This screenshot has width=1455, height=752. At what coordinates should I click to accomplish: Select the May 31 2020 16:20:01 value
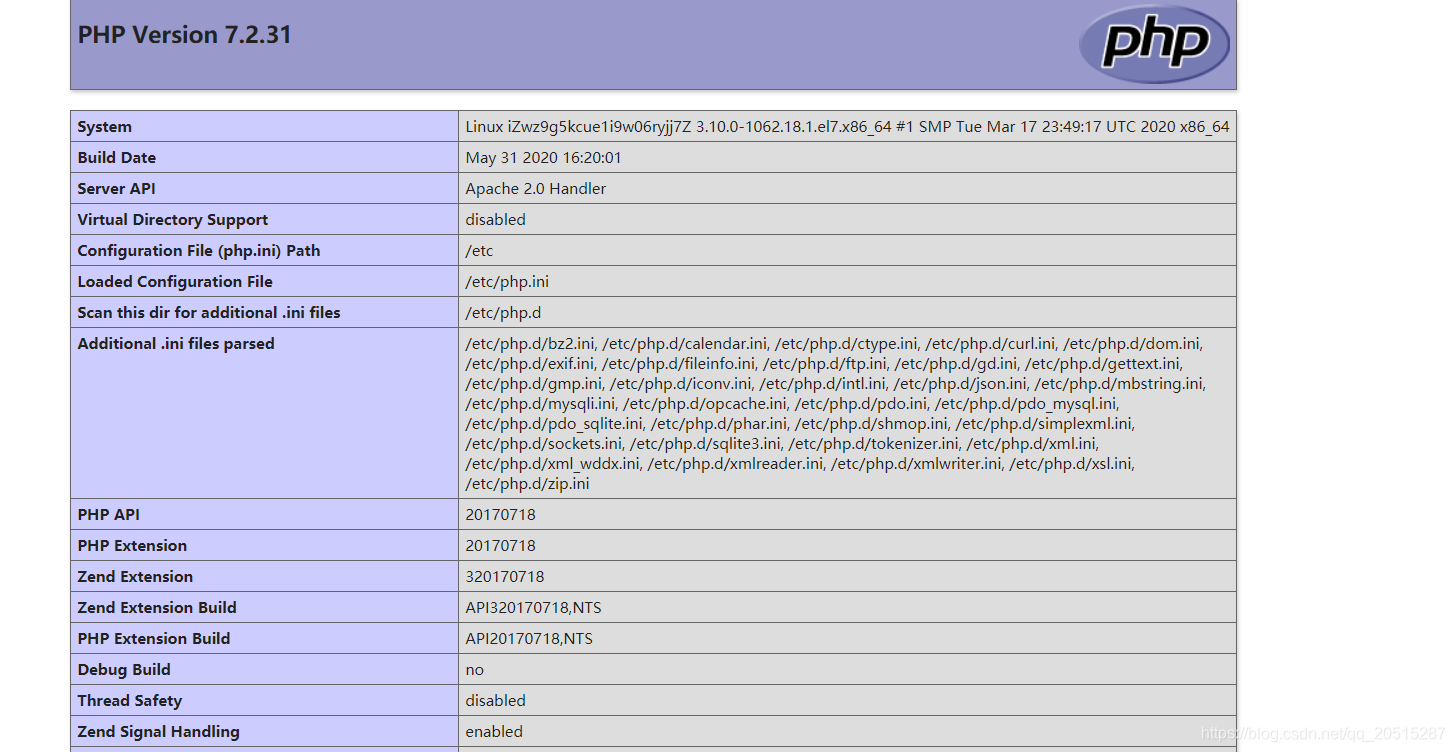(x=544, y=158)
